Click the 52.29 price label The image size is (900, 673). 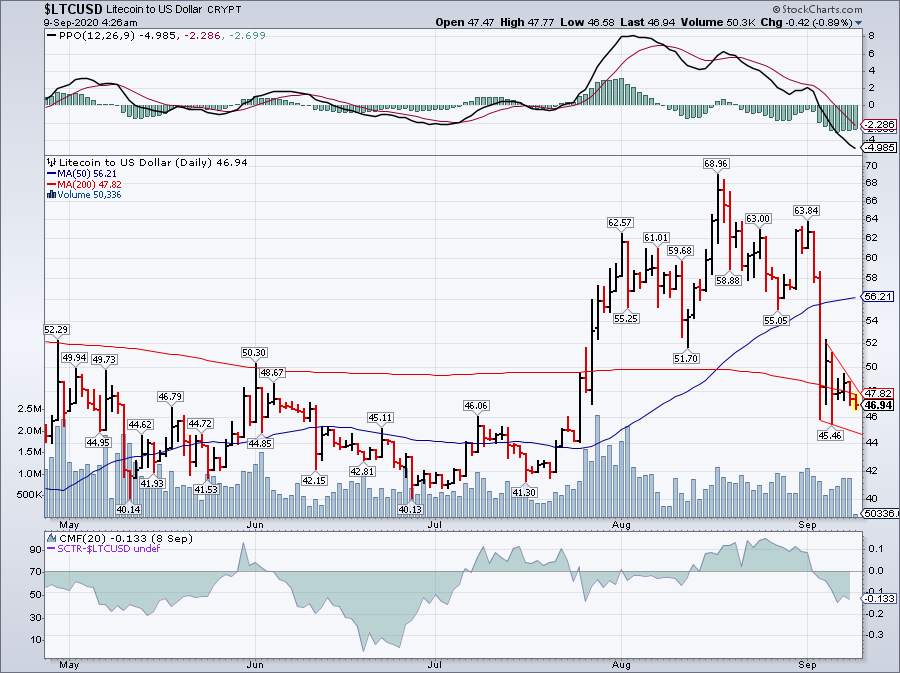coord(56,329)
